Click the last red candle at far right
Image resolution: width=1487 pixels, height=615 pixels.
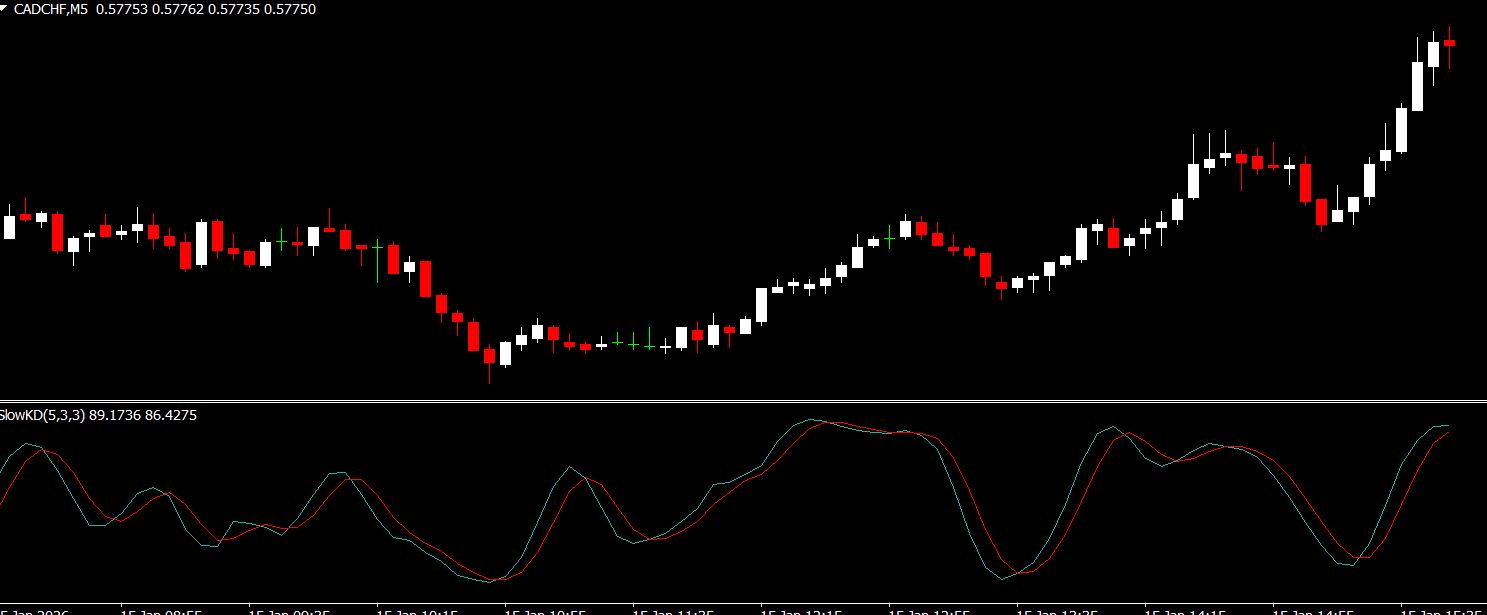[1449, 43]
